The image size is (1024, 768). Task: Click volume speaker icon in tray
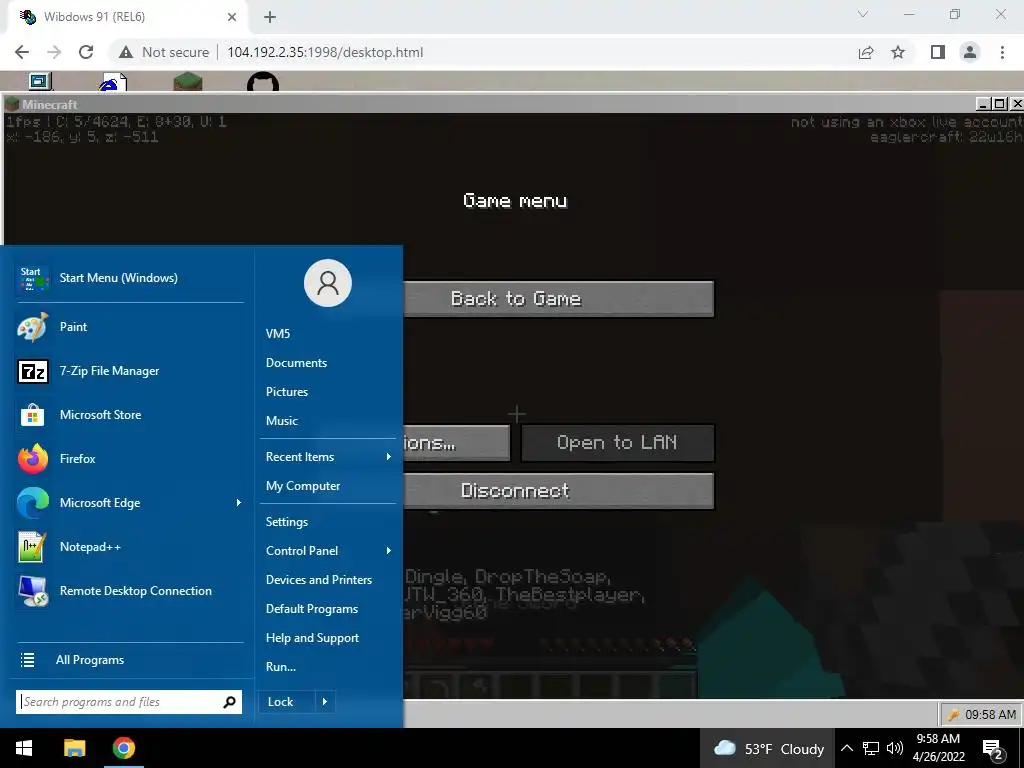click(x=895, y=748)
